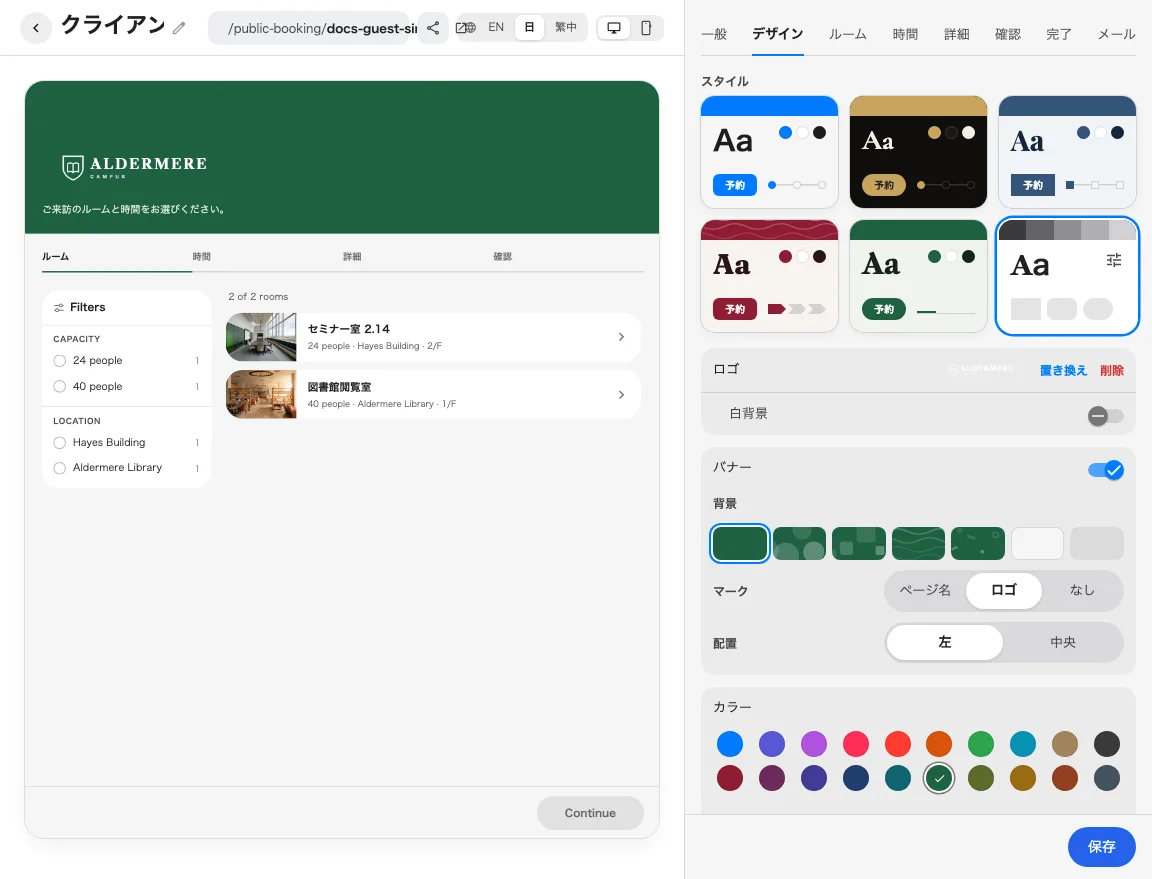
Task: Click the back arrow button
Action: (36, 28)
